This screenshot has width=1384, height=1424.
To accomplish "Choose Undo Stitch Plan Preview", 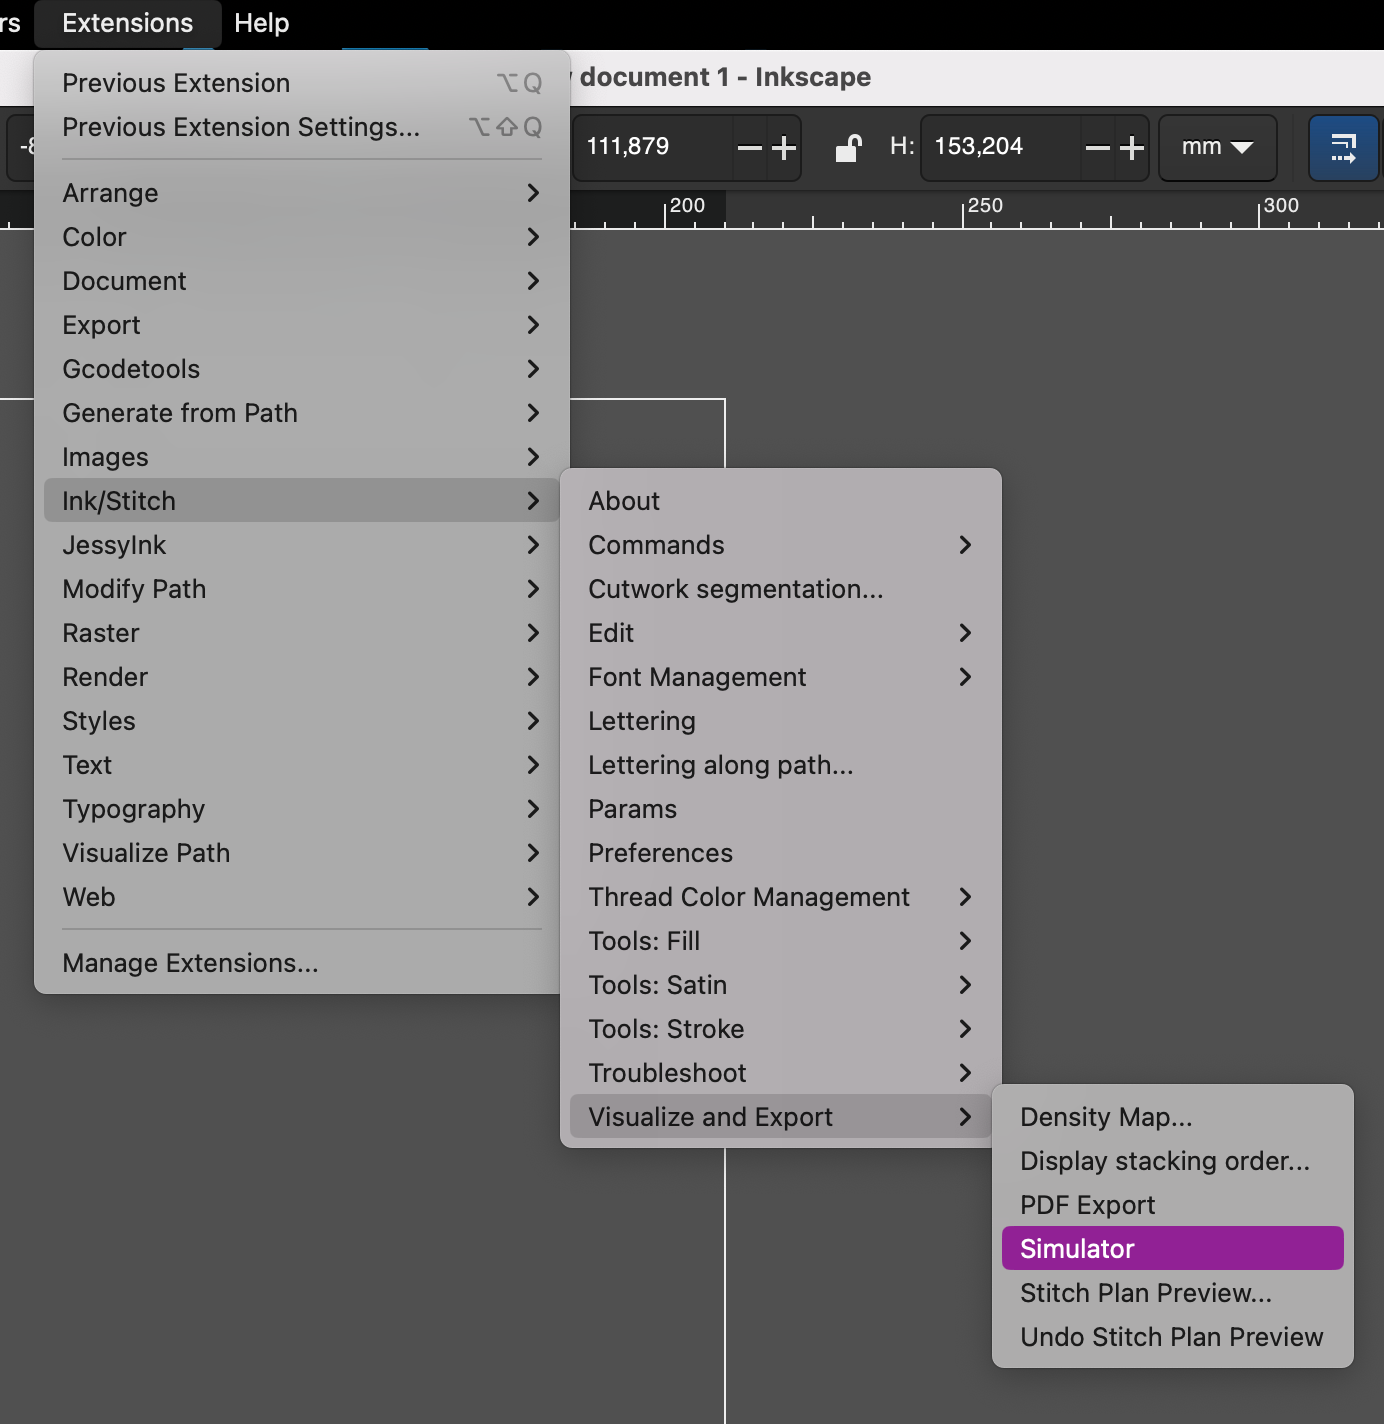I will click(1173, 1337).
